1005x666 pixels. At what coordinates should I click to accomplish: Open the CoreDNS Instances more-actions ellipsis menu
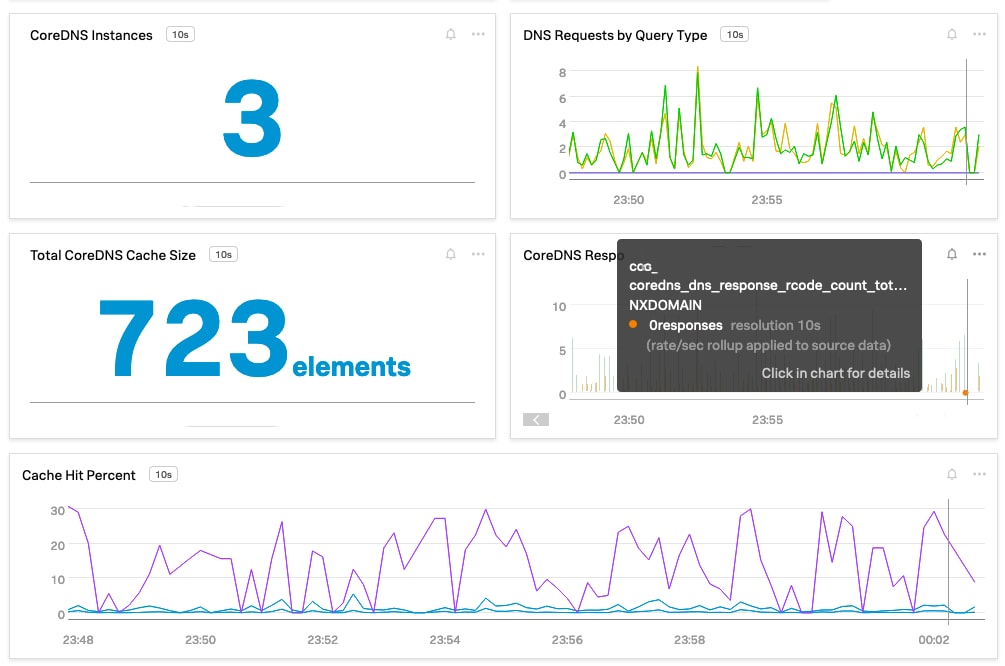tap(478, 35)
